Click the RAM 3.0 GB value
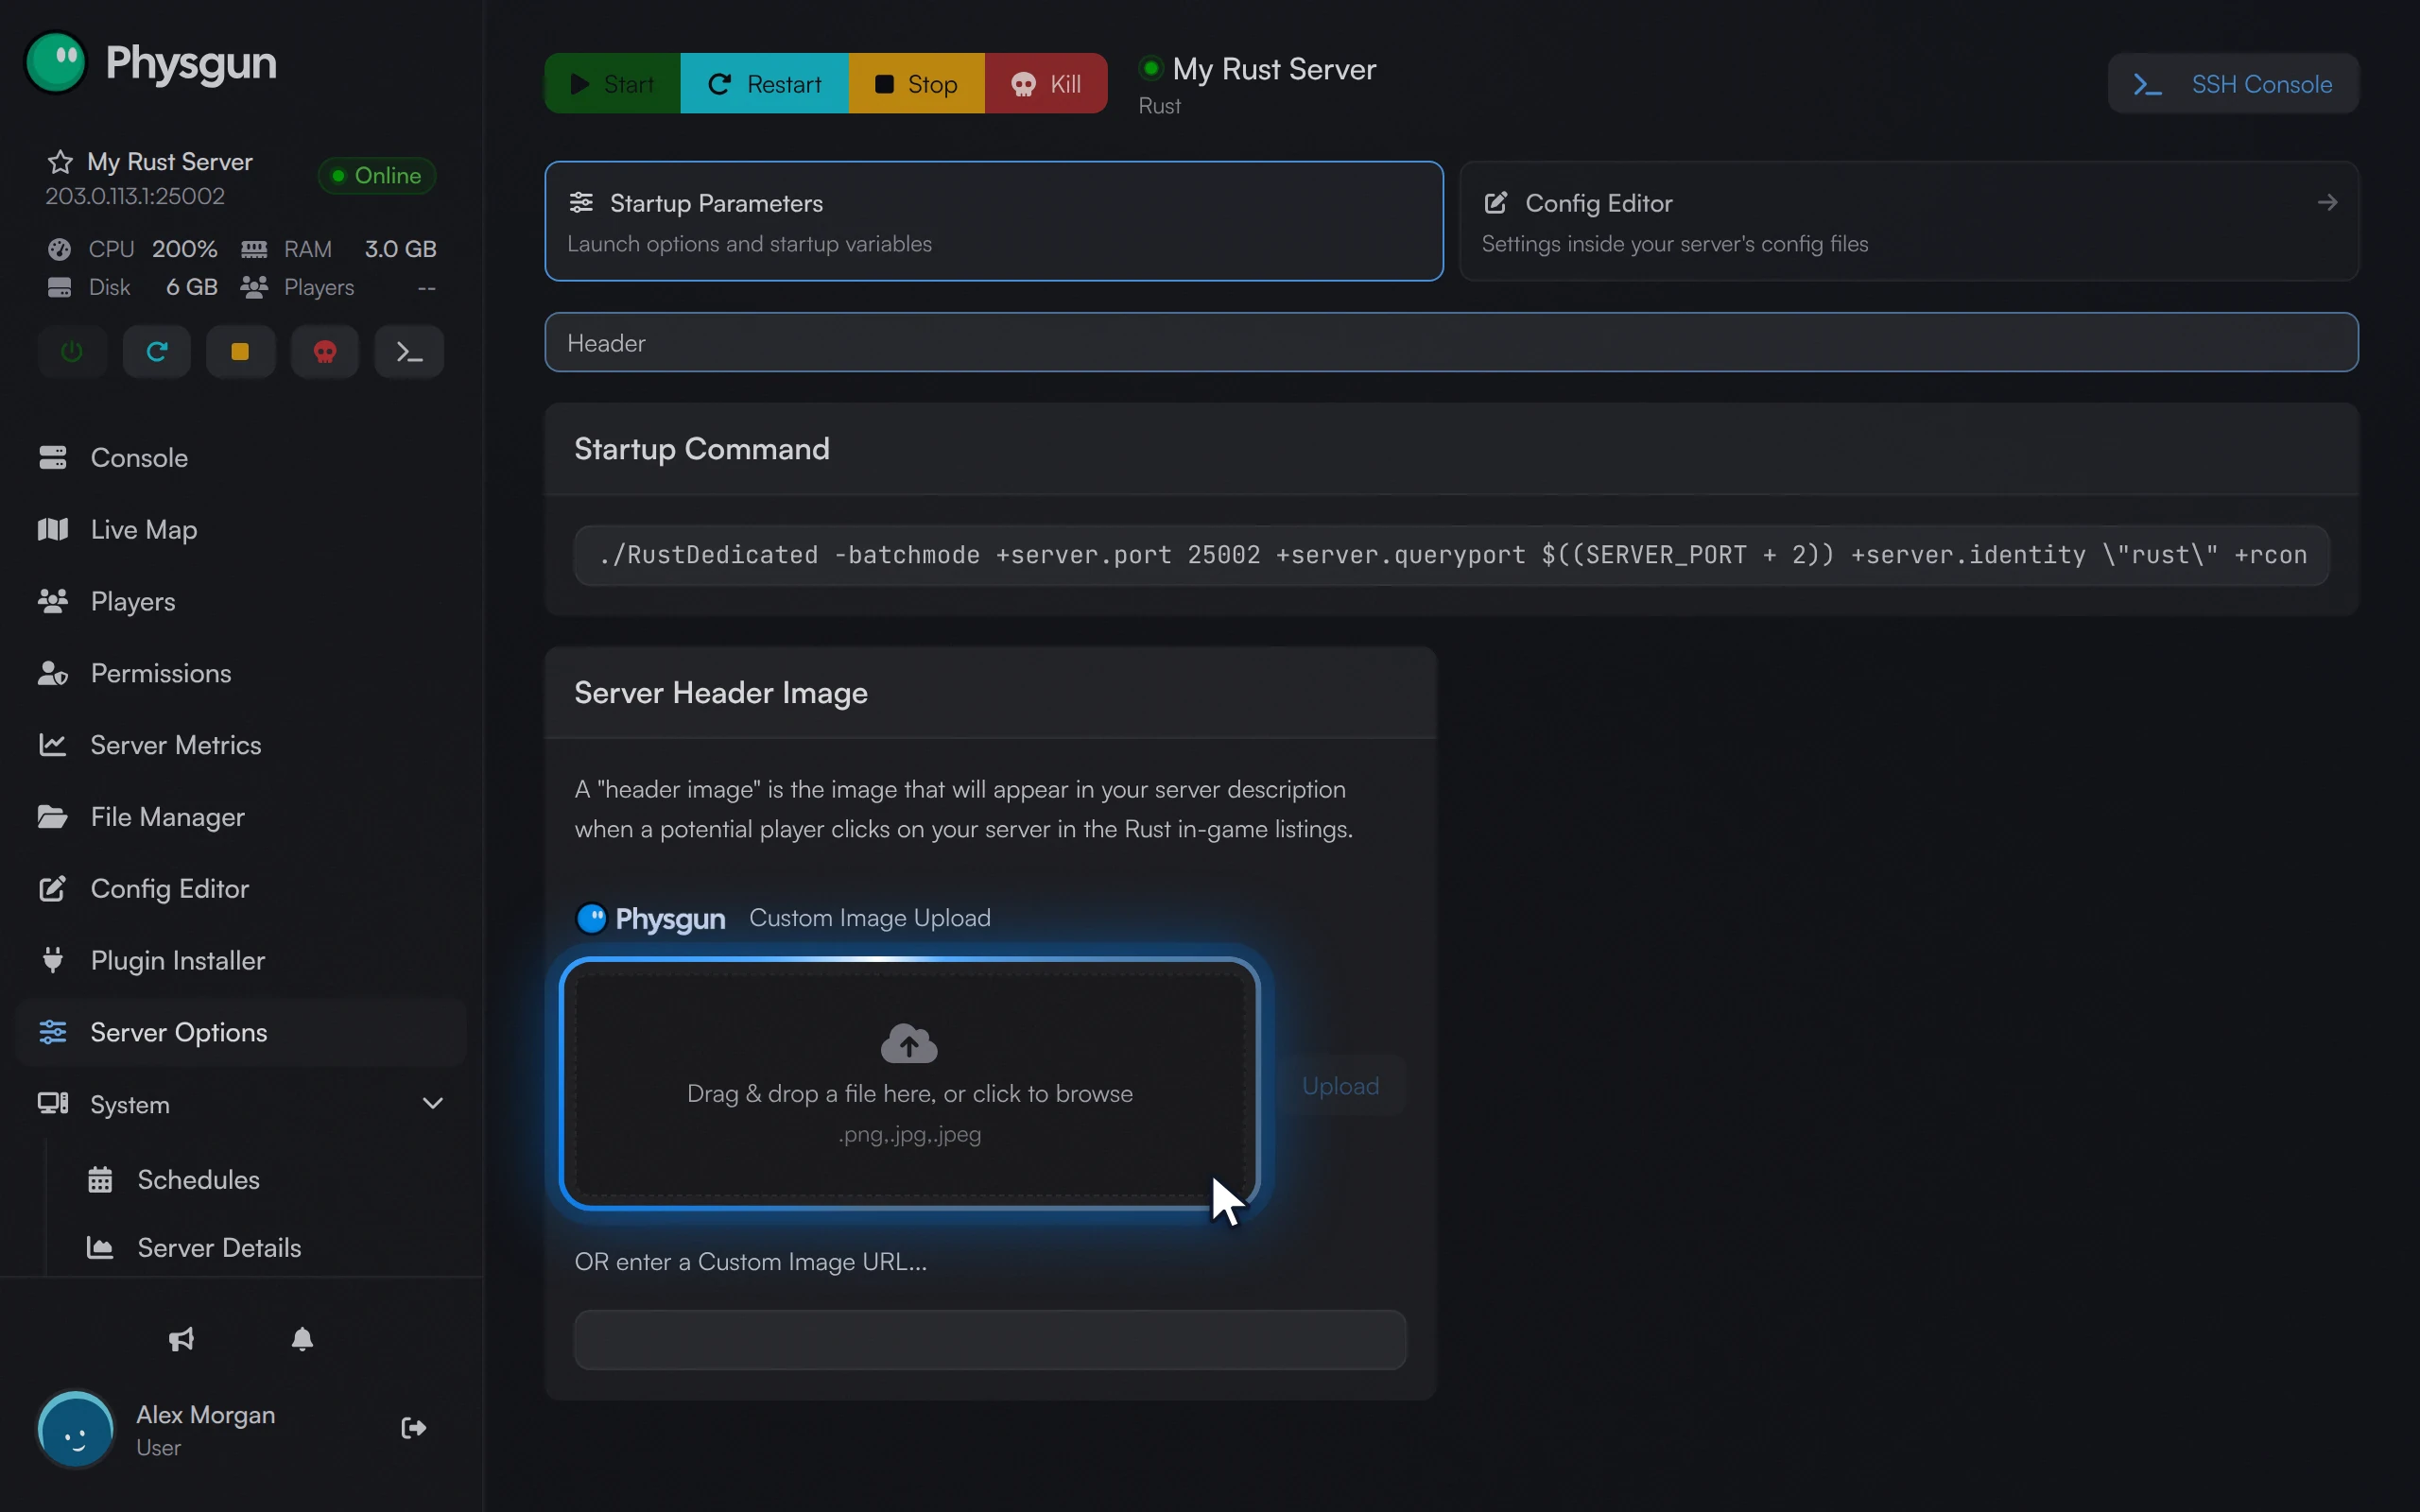The width and height of the screenshot is (2420, 1512). (x=400, y=248)
